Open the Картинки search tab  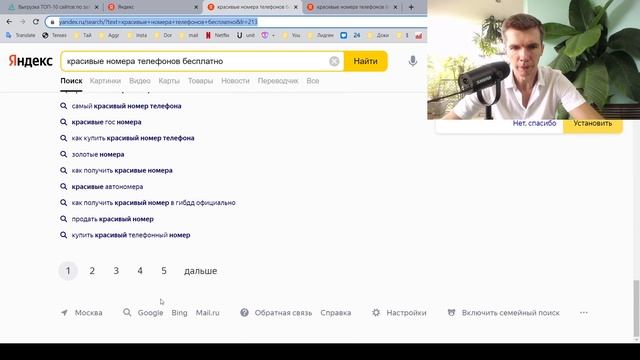tap(105, 81)
